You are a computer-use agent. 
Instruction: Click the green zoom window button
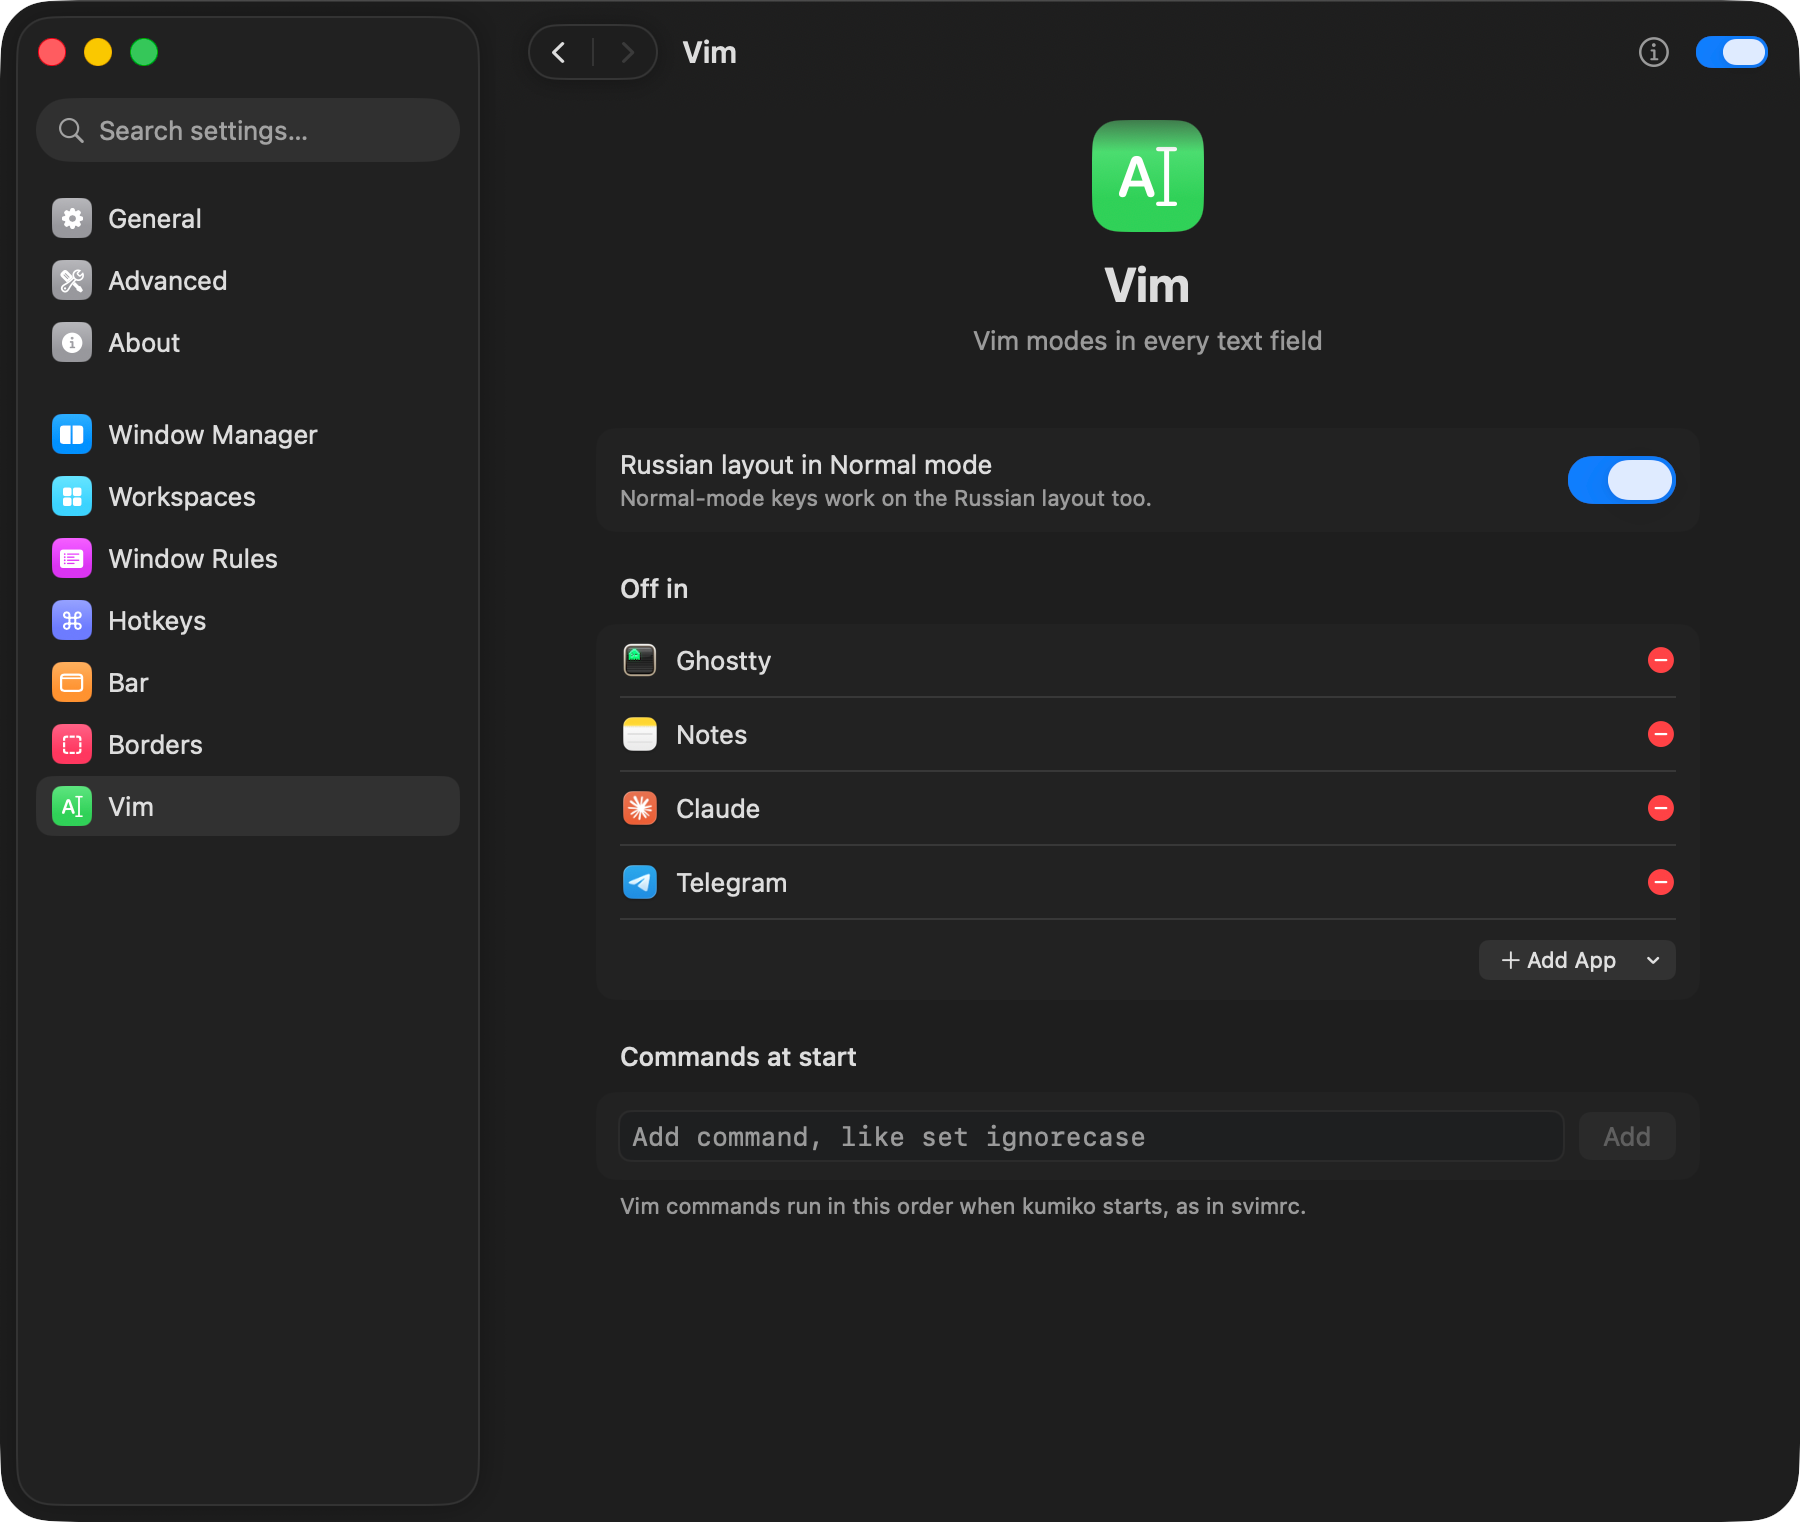point(144,52)
